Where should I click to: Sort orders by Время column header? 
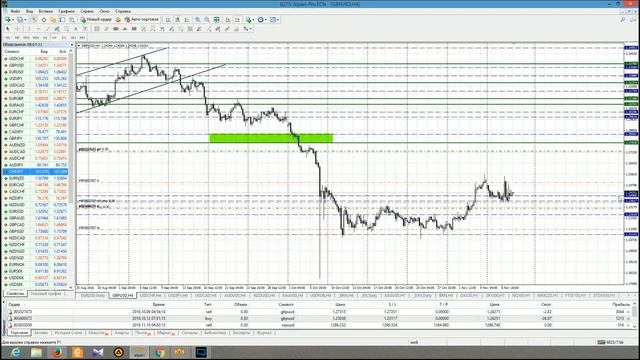159,304
